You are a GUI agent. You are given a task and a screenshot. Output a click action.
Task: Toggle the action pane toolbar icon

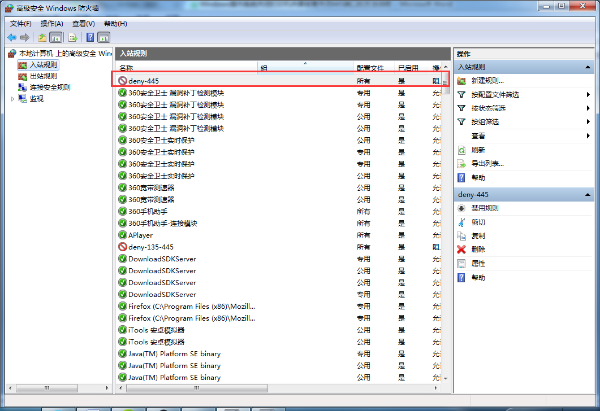[x=104, y=38]
